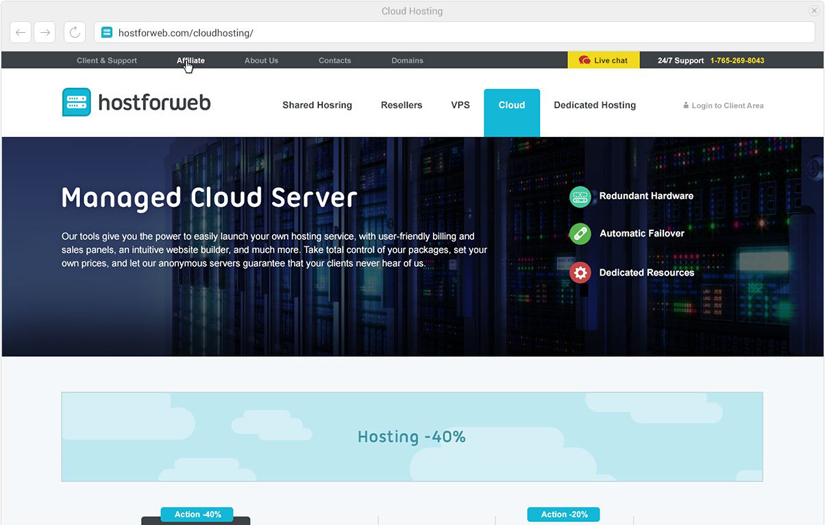
Task: Open the Resellers menu item
Action: click(401, 105)
